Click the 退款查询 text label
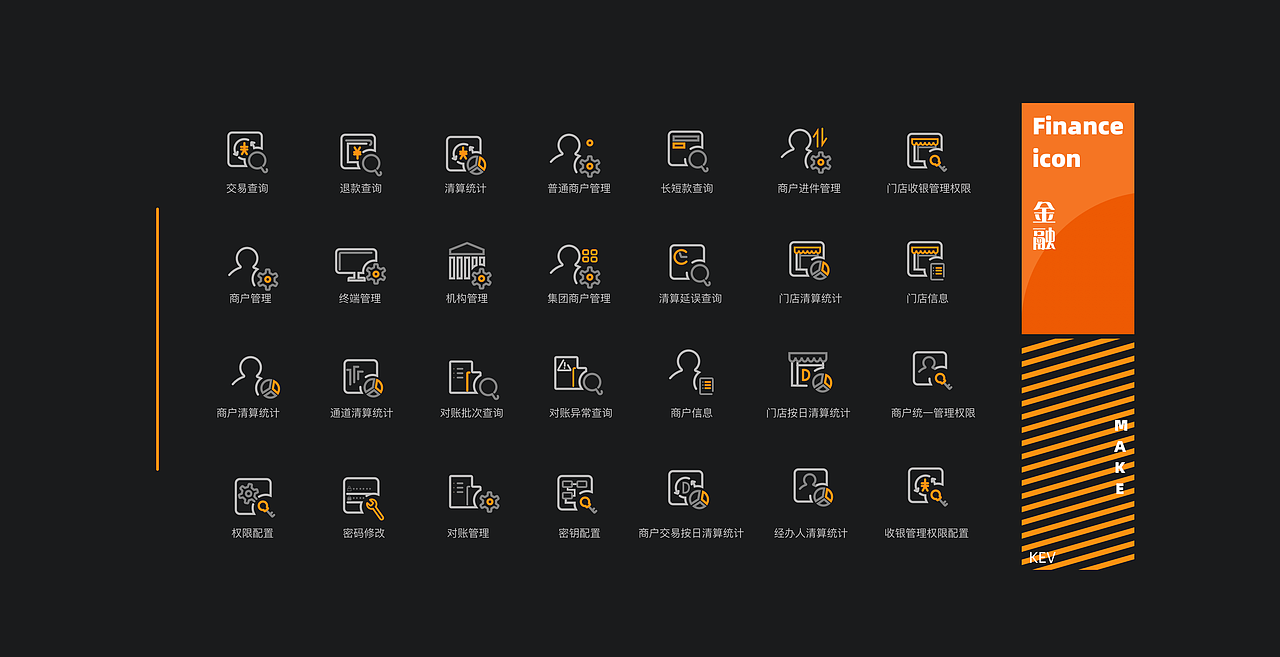The height and width of the screenshot is (657, 1280). [x=360, y=188]
